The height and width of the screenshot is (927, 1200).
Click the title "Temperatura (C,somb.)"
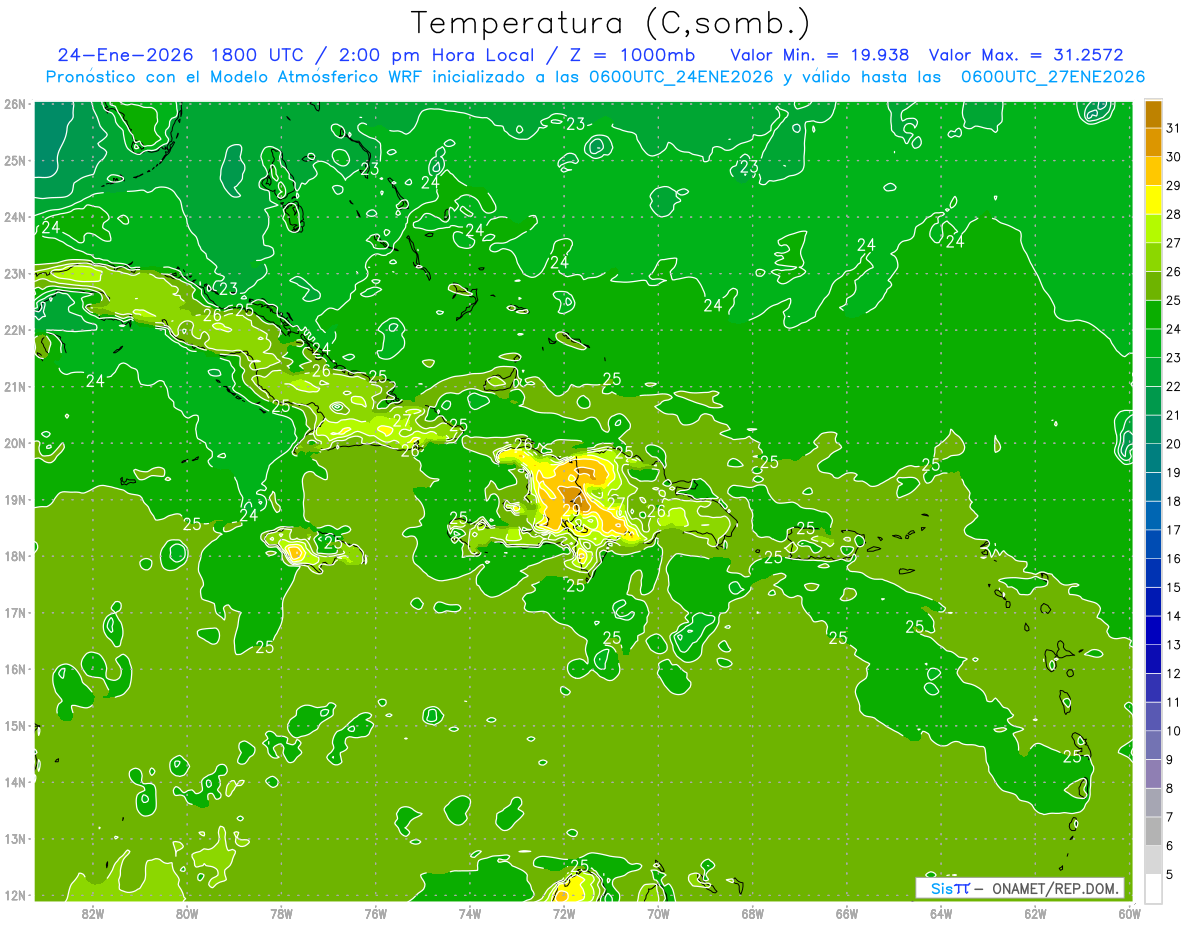[x=611, y=23]
